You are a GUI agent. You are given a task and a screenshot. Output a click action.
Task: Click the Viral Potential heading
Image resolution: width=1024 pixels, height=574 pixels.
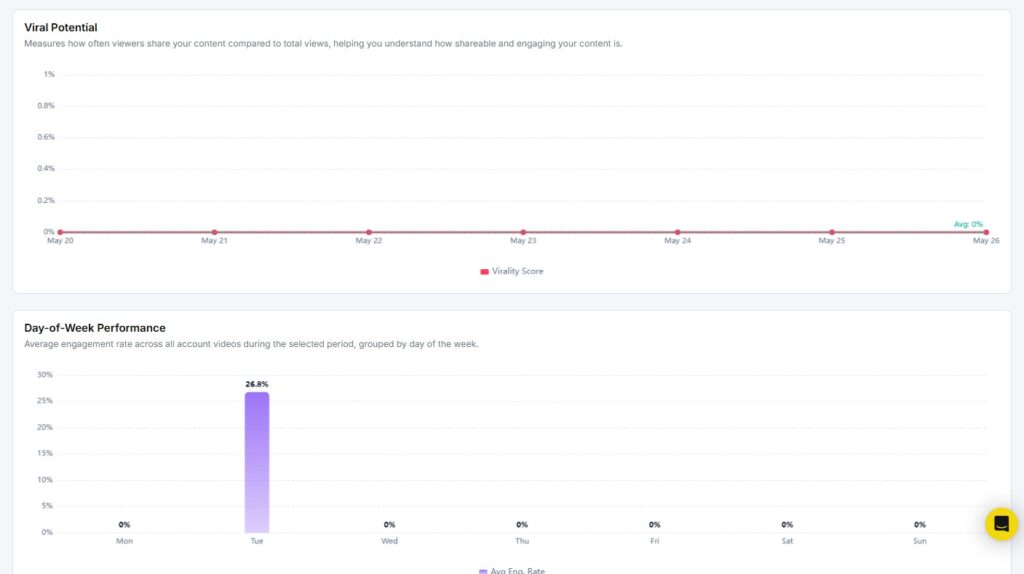tap(61, 27)
